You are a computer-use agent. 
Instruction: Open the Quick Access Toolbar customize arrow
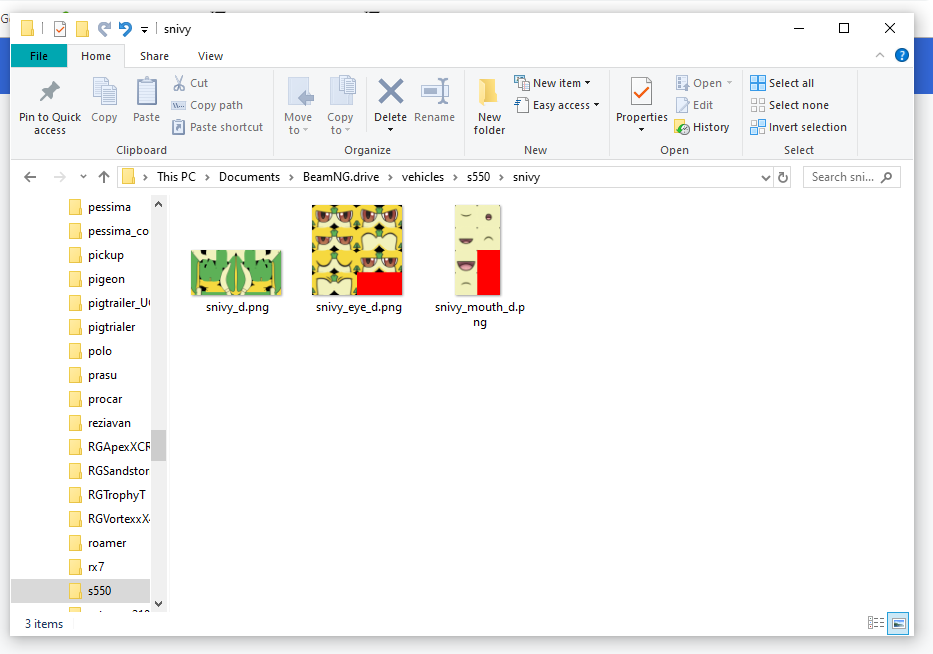pos(144,29)
